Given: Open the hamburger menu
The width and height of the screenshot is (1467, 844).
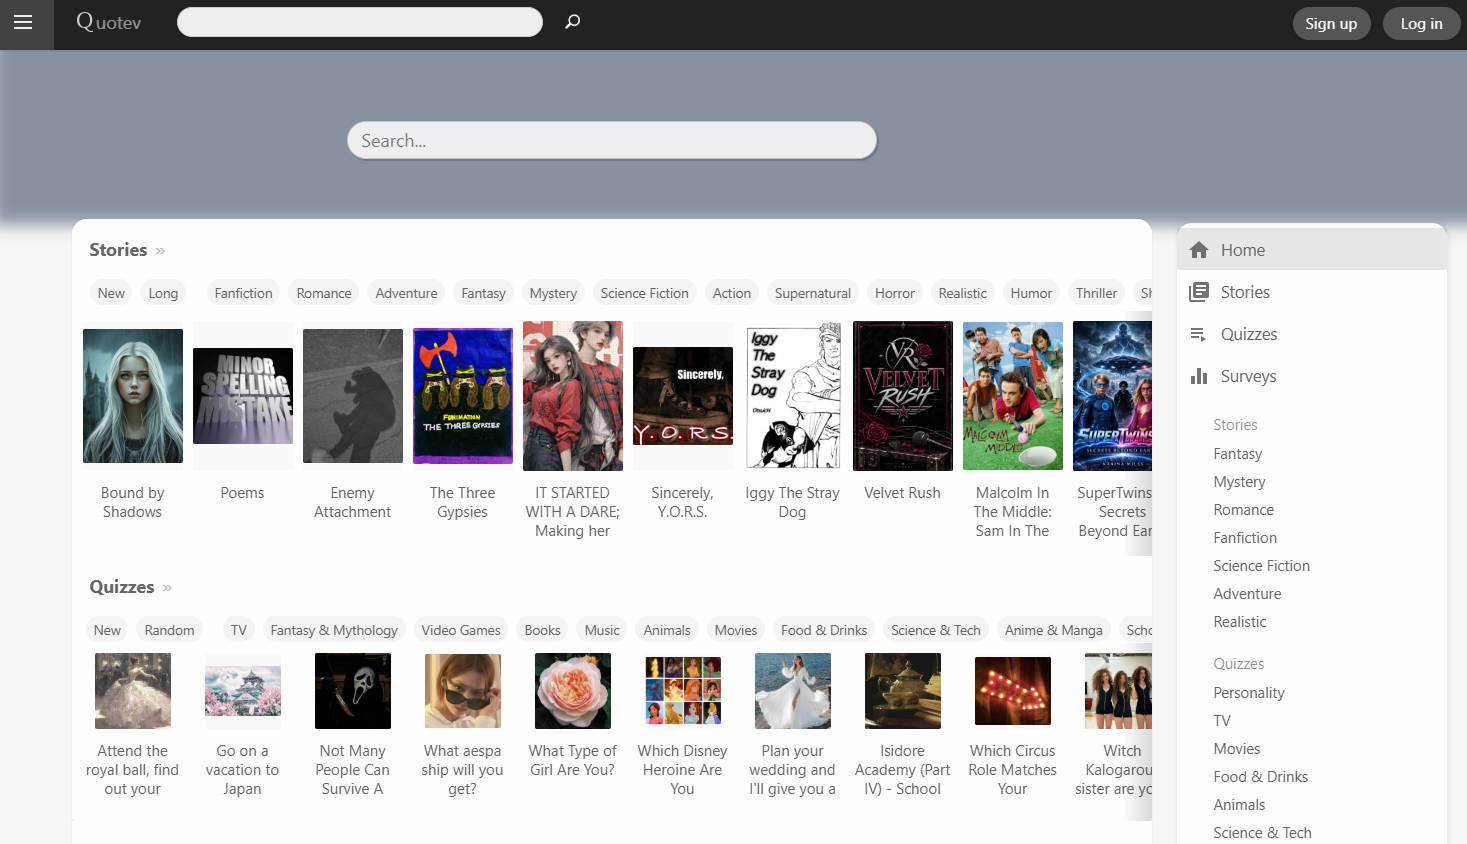Looking at the screenshot, I should pyautogui.click(x=23, y=22).
